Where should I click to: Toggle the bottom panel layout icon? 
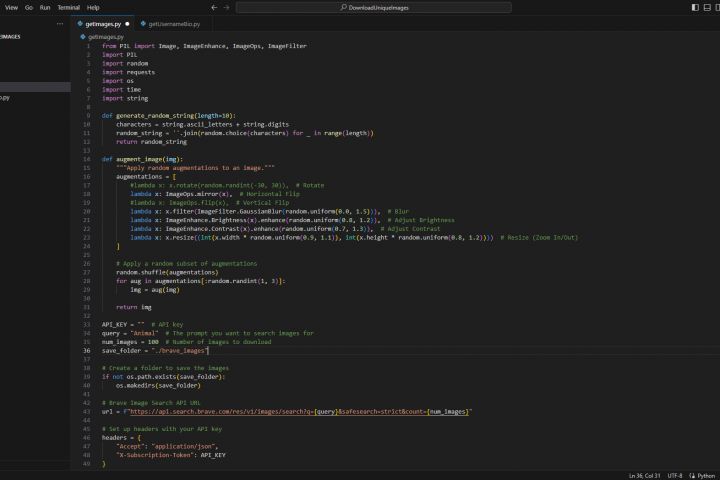point(707,7)
